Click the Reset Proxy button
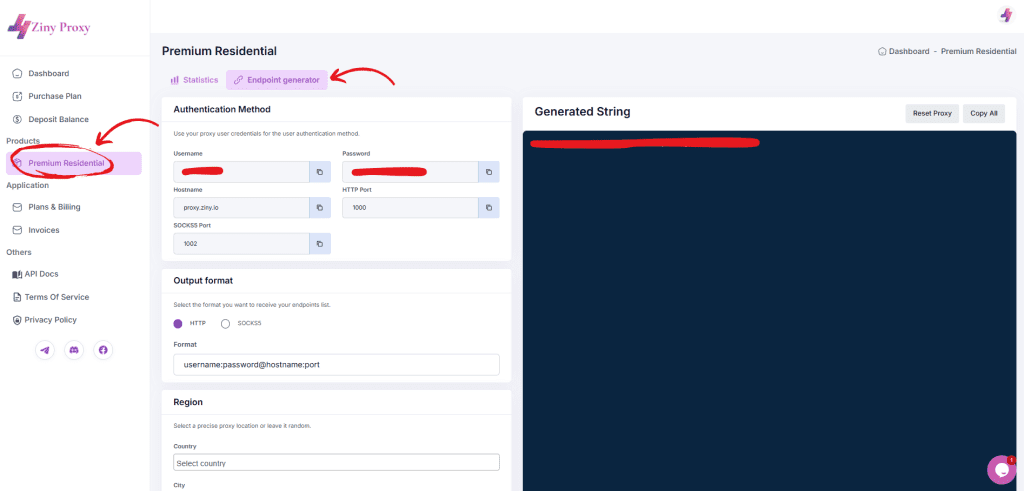Image resolution: width=1024 pixels, height=491 pixels. coord(932,113)
